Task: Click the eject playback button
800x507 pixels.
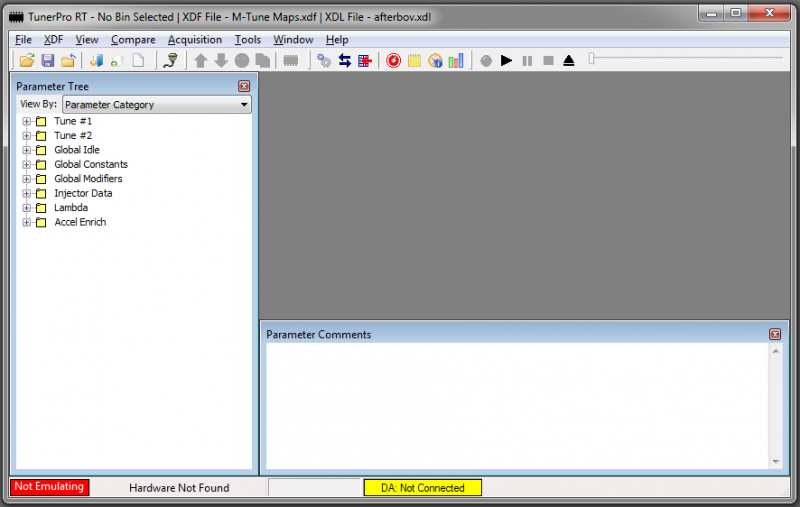Action: point(568,61)
